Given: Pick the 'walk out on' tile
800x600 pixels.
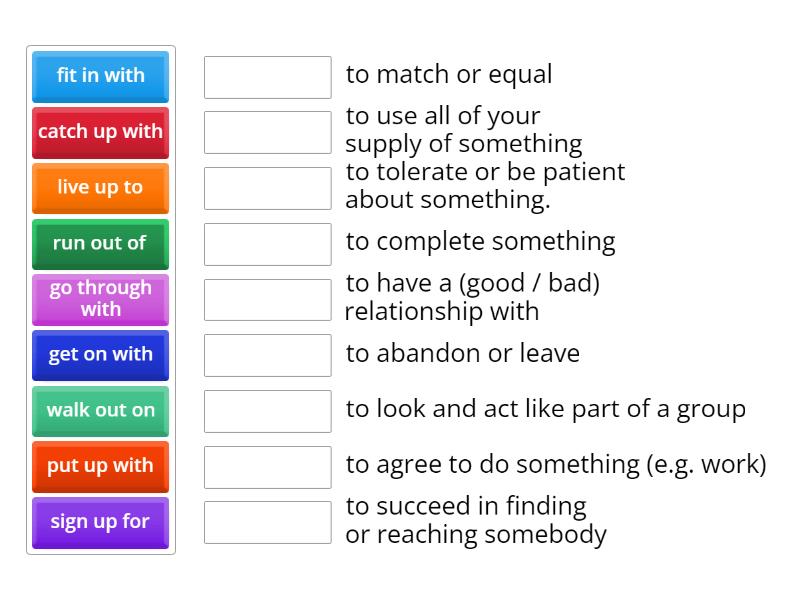Looking at the screenshot, I should 100,411.
